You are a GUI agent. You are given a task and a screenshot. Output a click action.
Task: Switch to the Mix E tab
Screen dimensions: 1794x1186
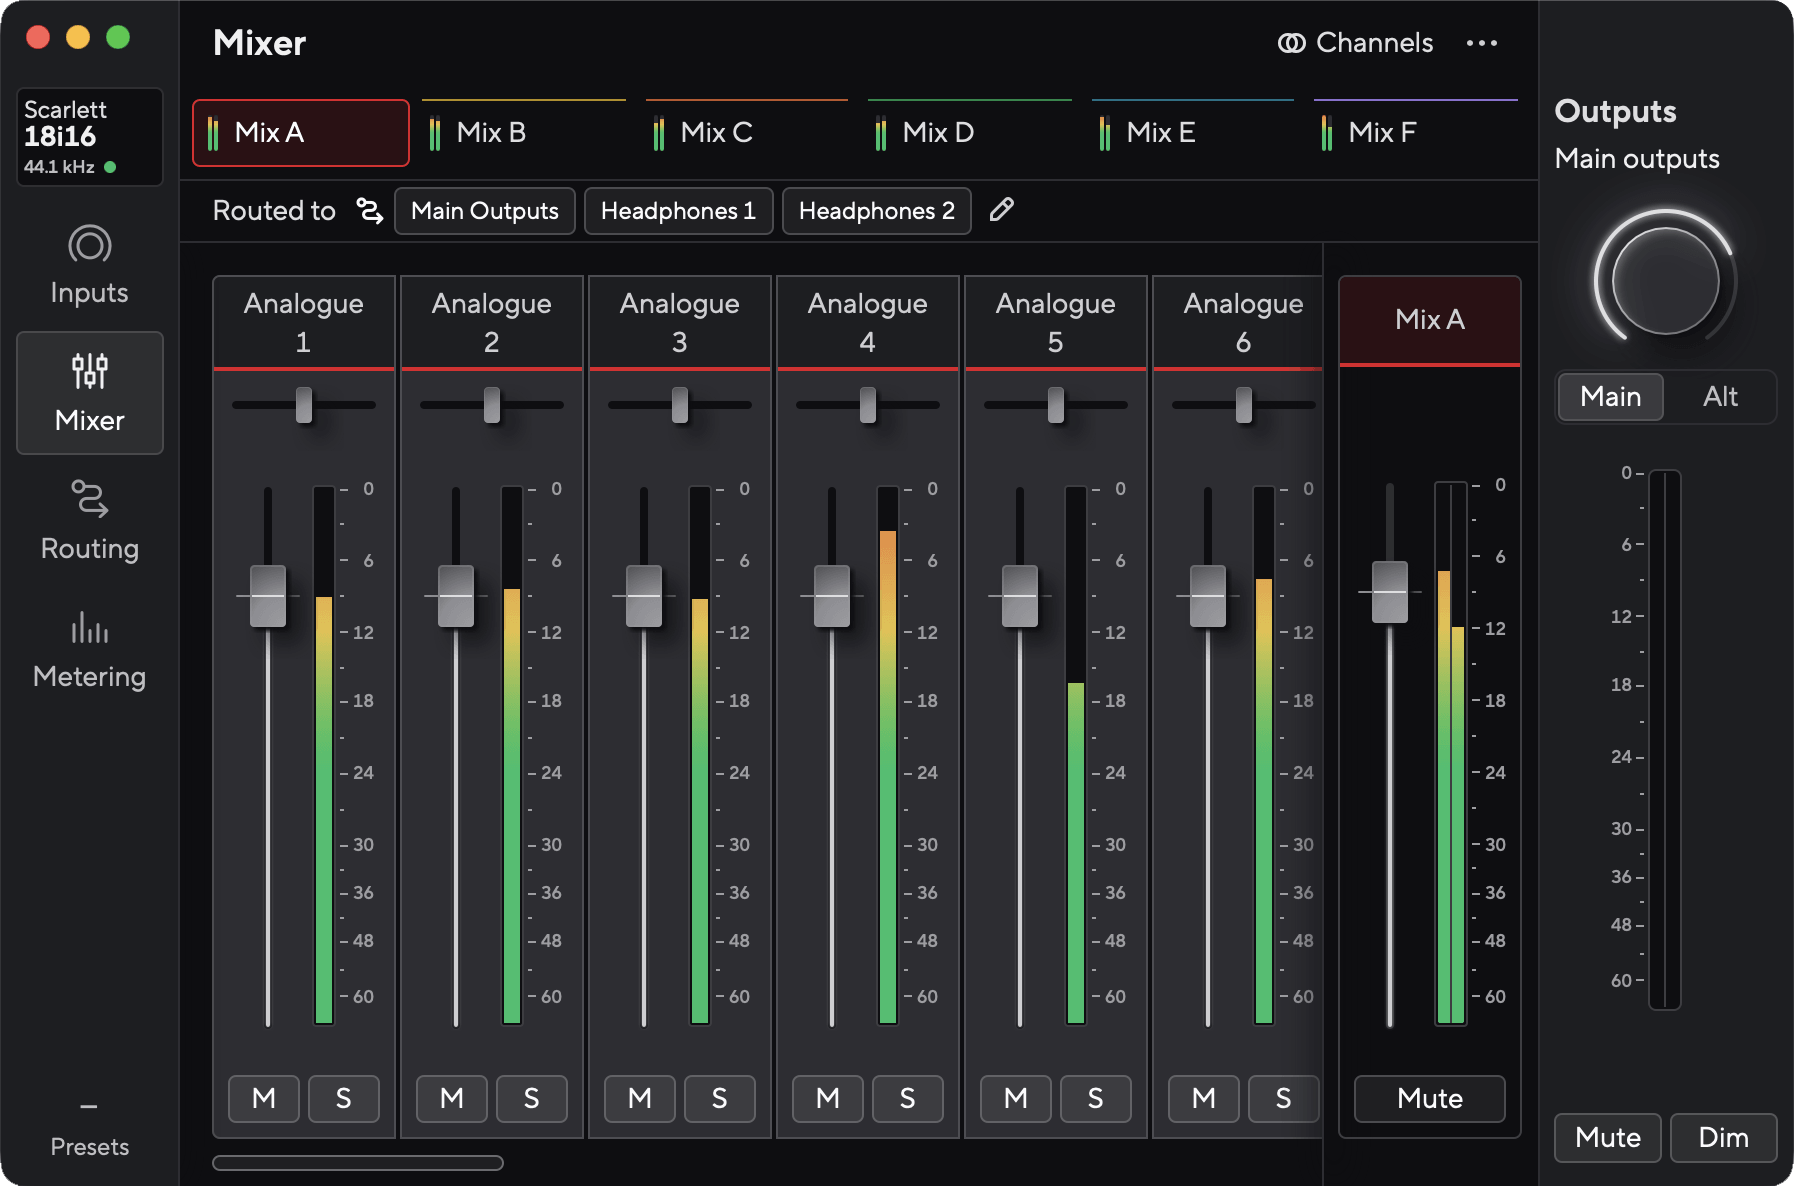point(1193,133)
